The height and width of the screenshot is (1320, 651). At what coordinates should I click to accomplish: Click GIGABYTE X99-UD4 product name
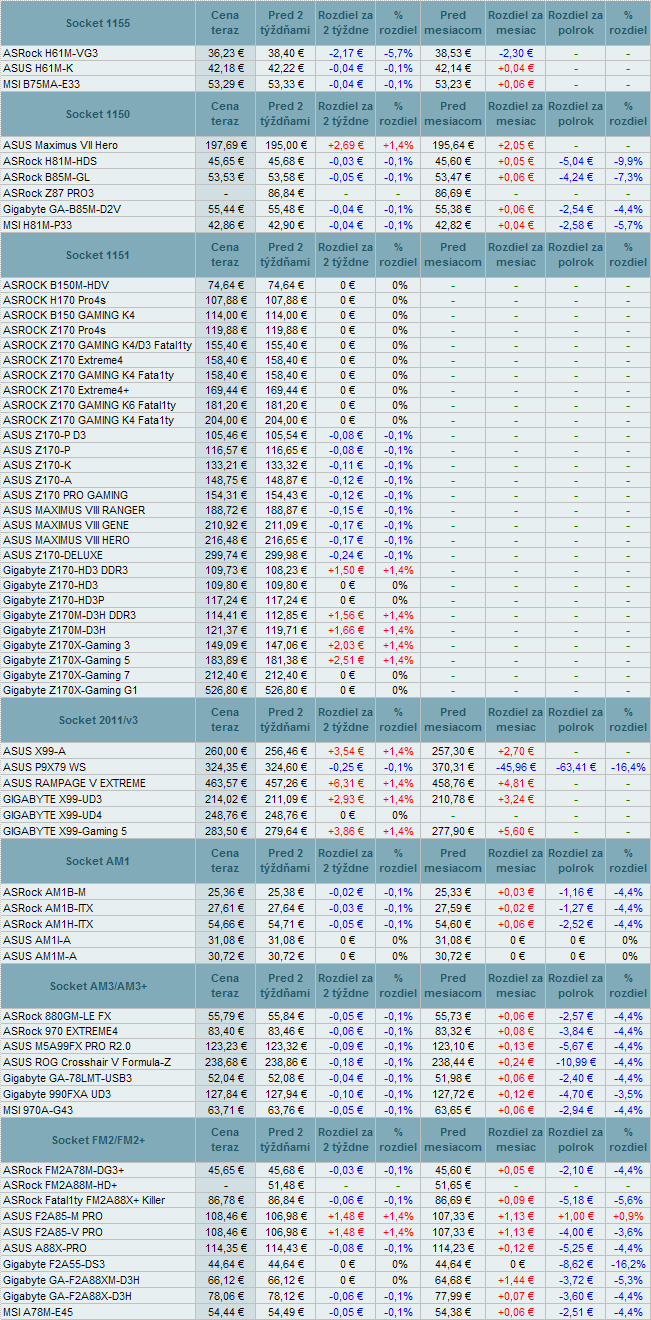coord(52,815)
